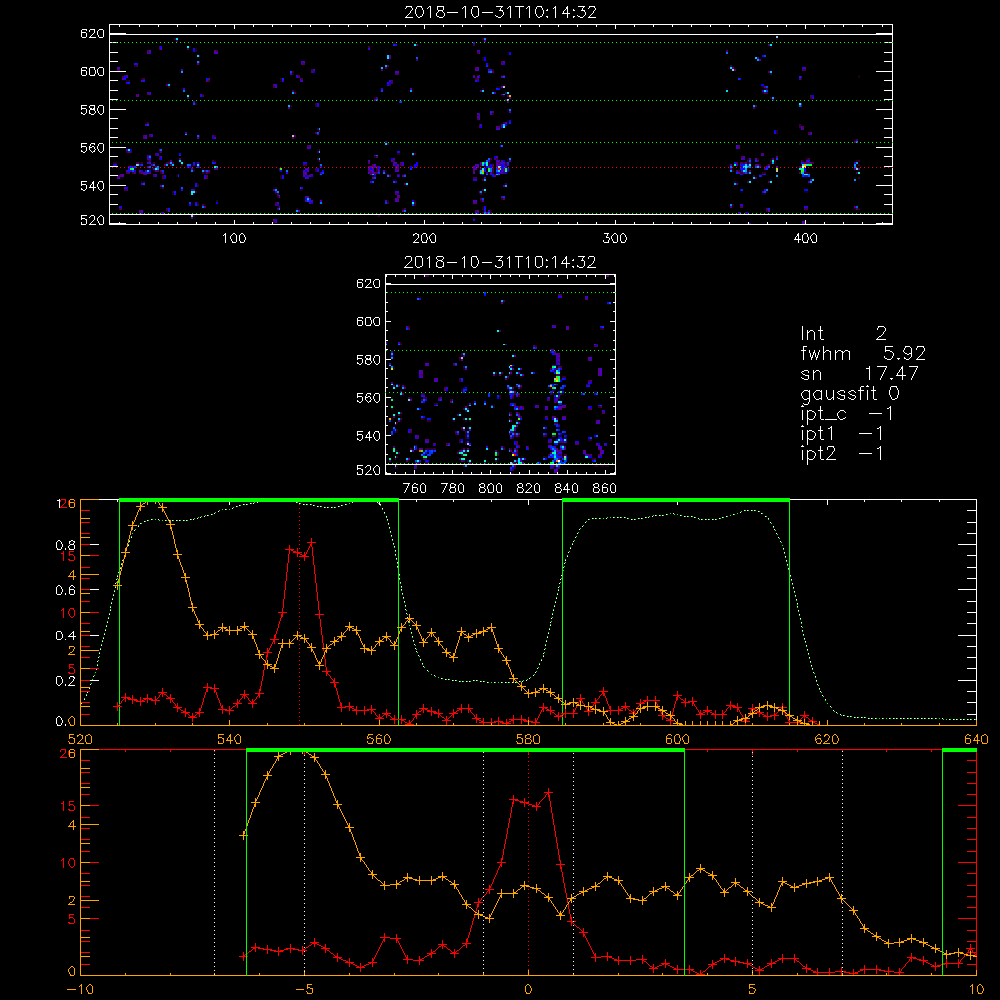Select the 'Int 2' readout line
The height and width of the screenshot is (1000, 1000).
[843, 334]
